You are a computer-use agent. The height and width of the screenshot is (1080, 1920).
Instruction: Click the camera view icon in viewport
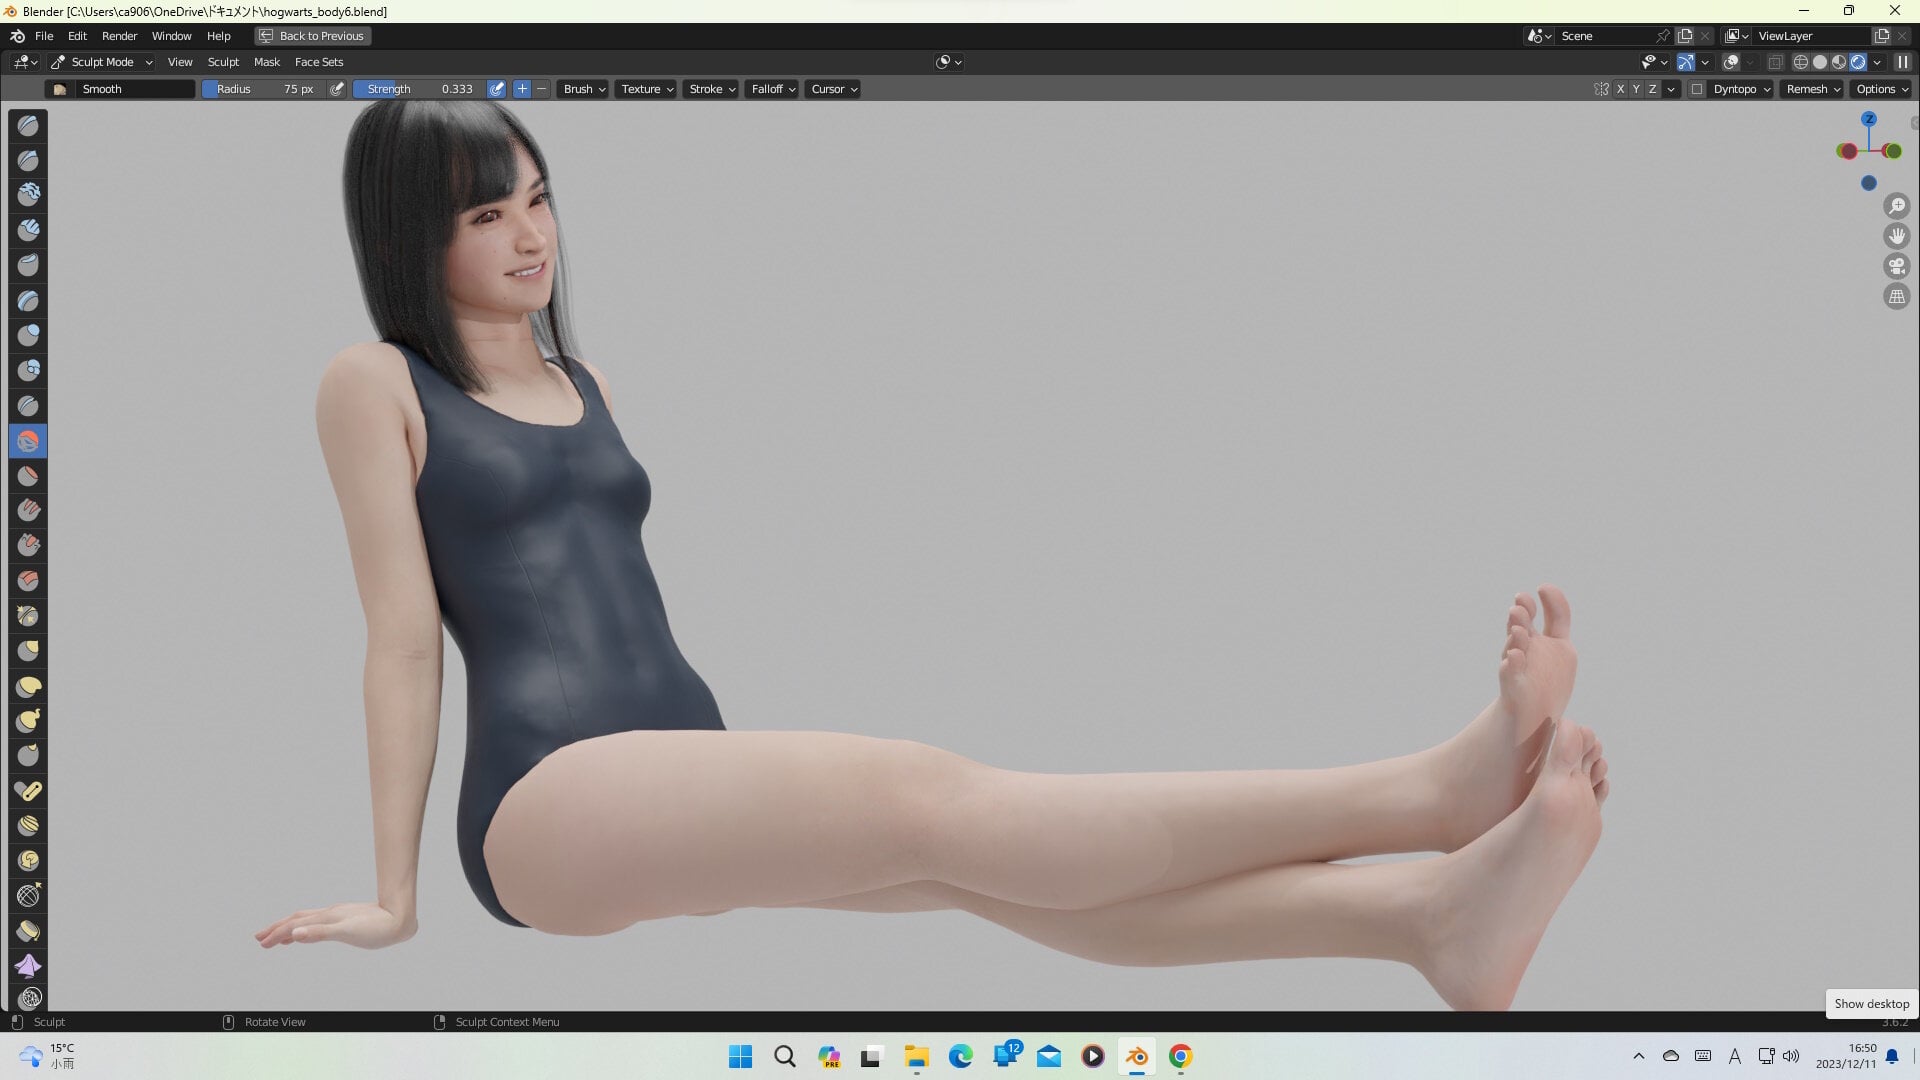1897,266
